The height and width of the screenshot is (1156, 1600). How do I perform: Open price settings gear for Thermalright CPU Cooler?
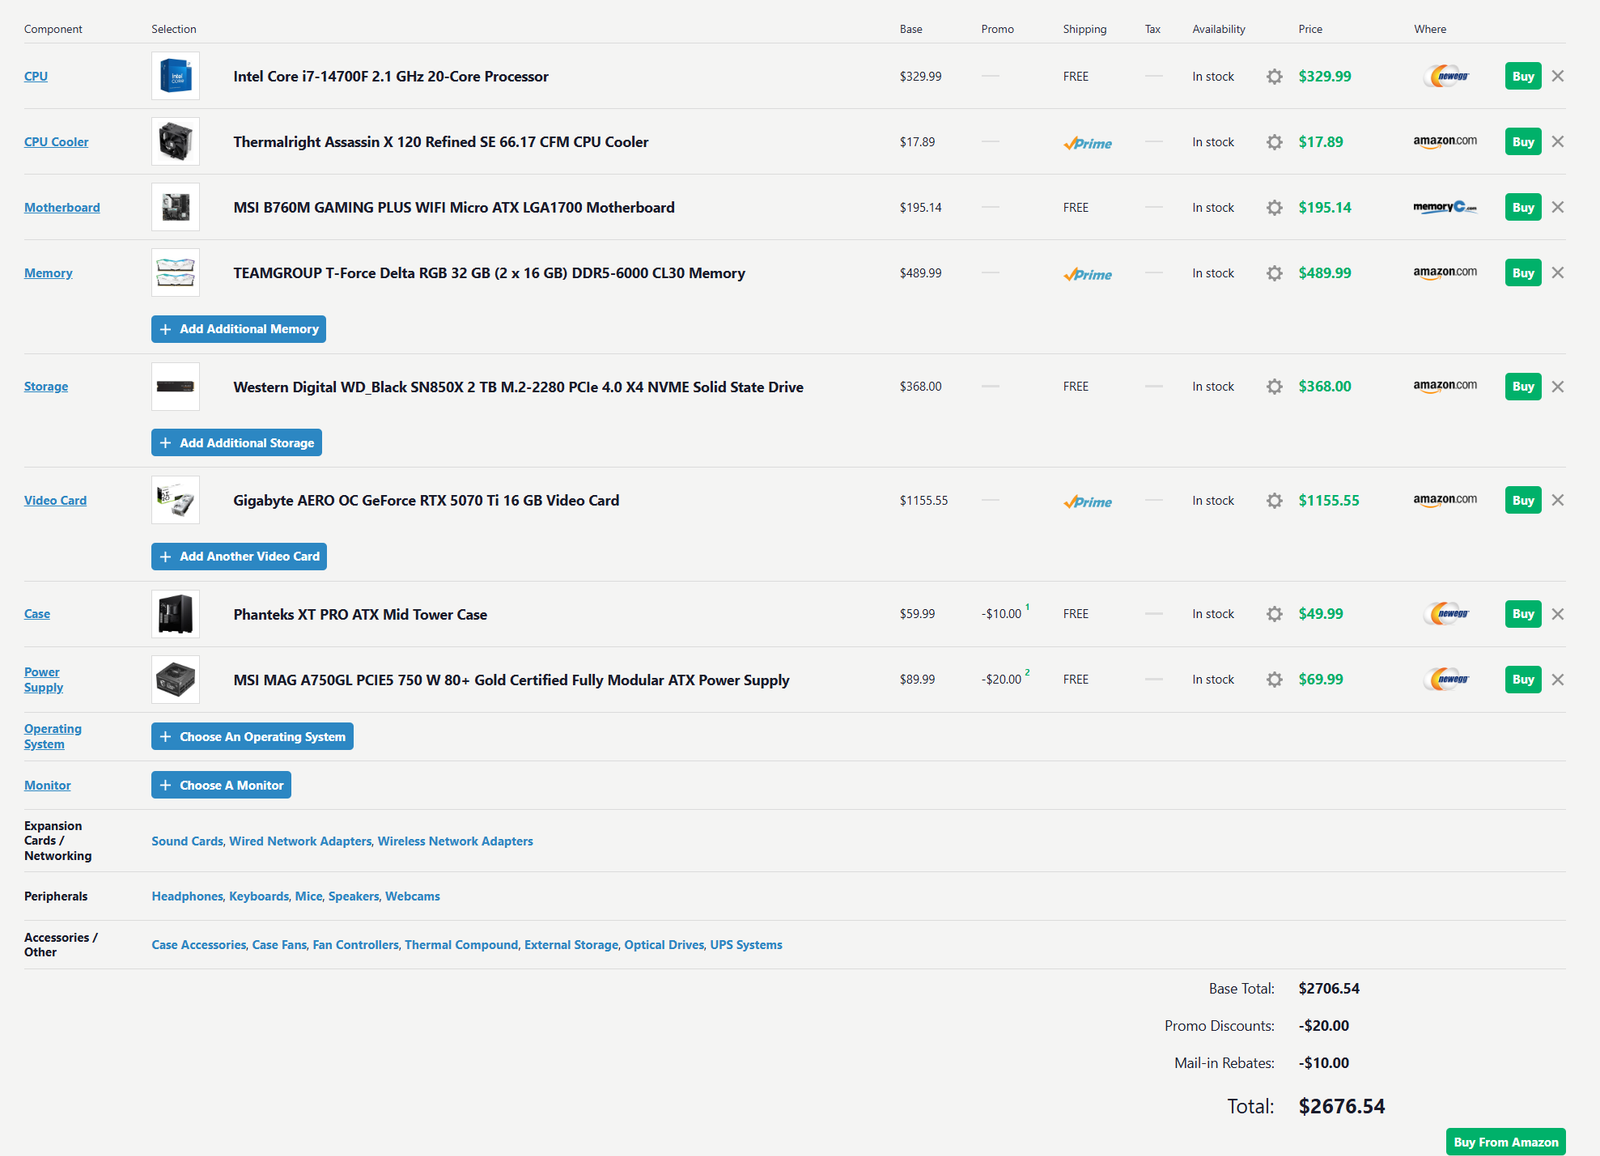(x=1274, y=142)
